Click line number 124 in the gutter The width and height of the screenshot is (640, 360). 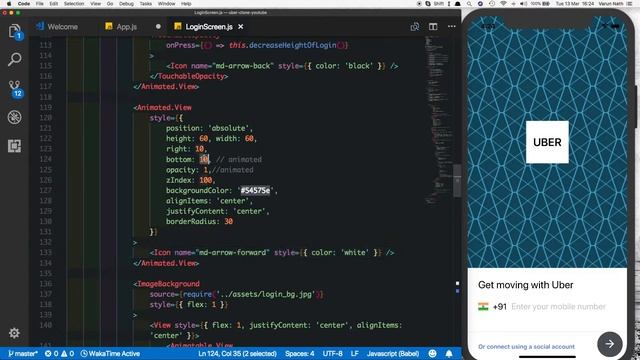(x=46, y=159)
